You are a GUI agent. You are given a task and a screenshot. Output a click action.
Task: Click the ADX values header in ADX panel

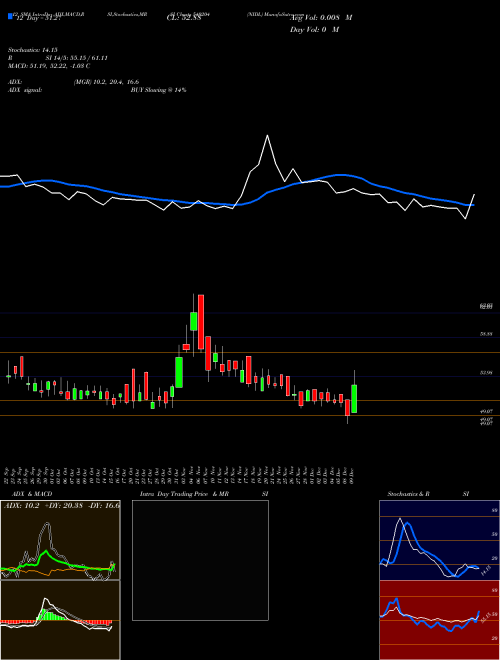click(61, 505)
